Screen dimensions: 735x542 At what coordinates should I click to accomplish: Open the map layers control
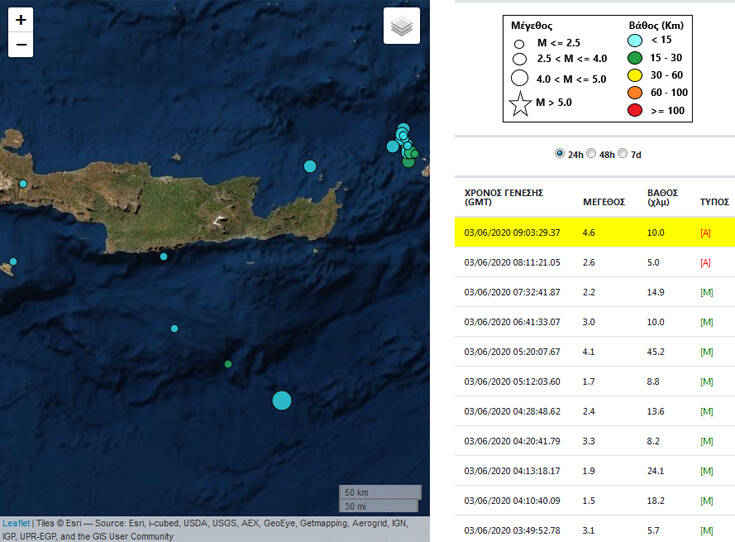(x=402, y=26)
